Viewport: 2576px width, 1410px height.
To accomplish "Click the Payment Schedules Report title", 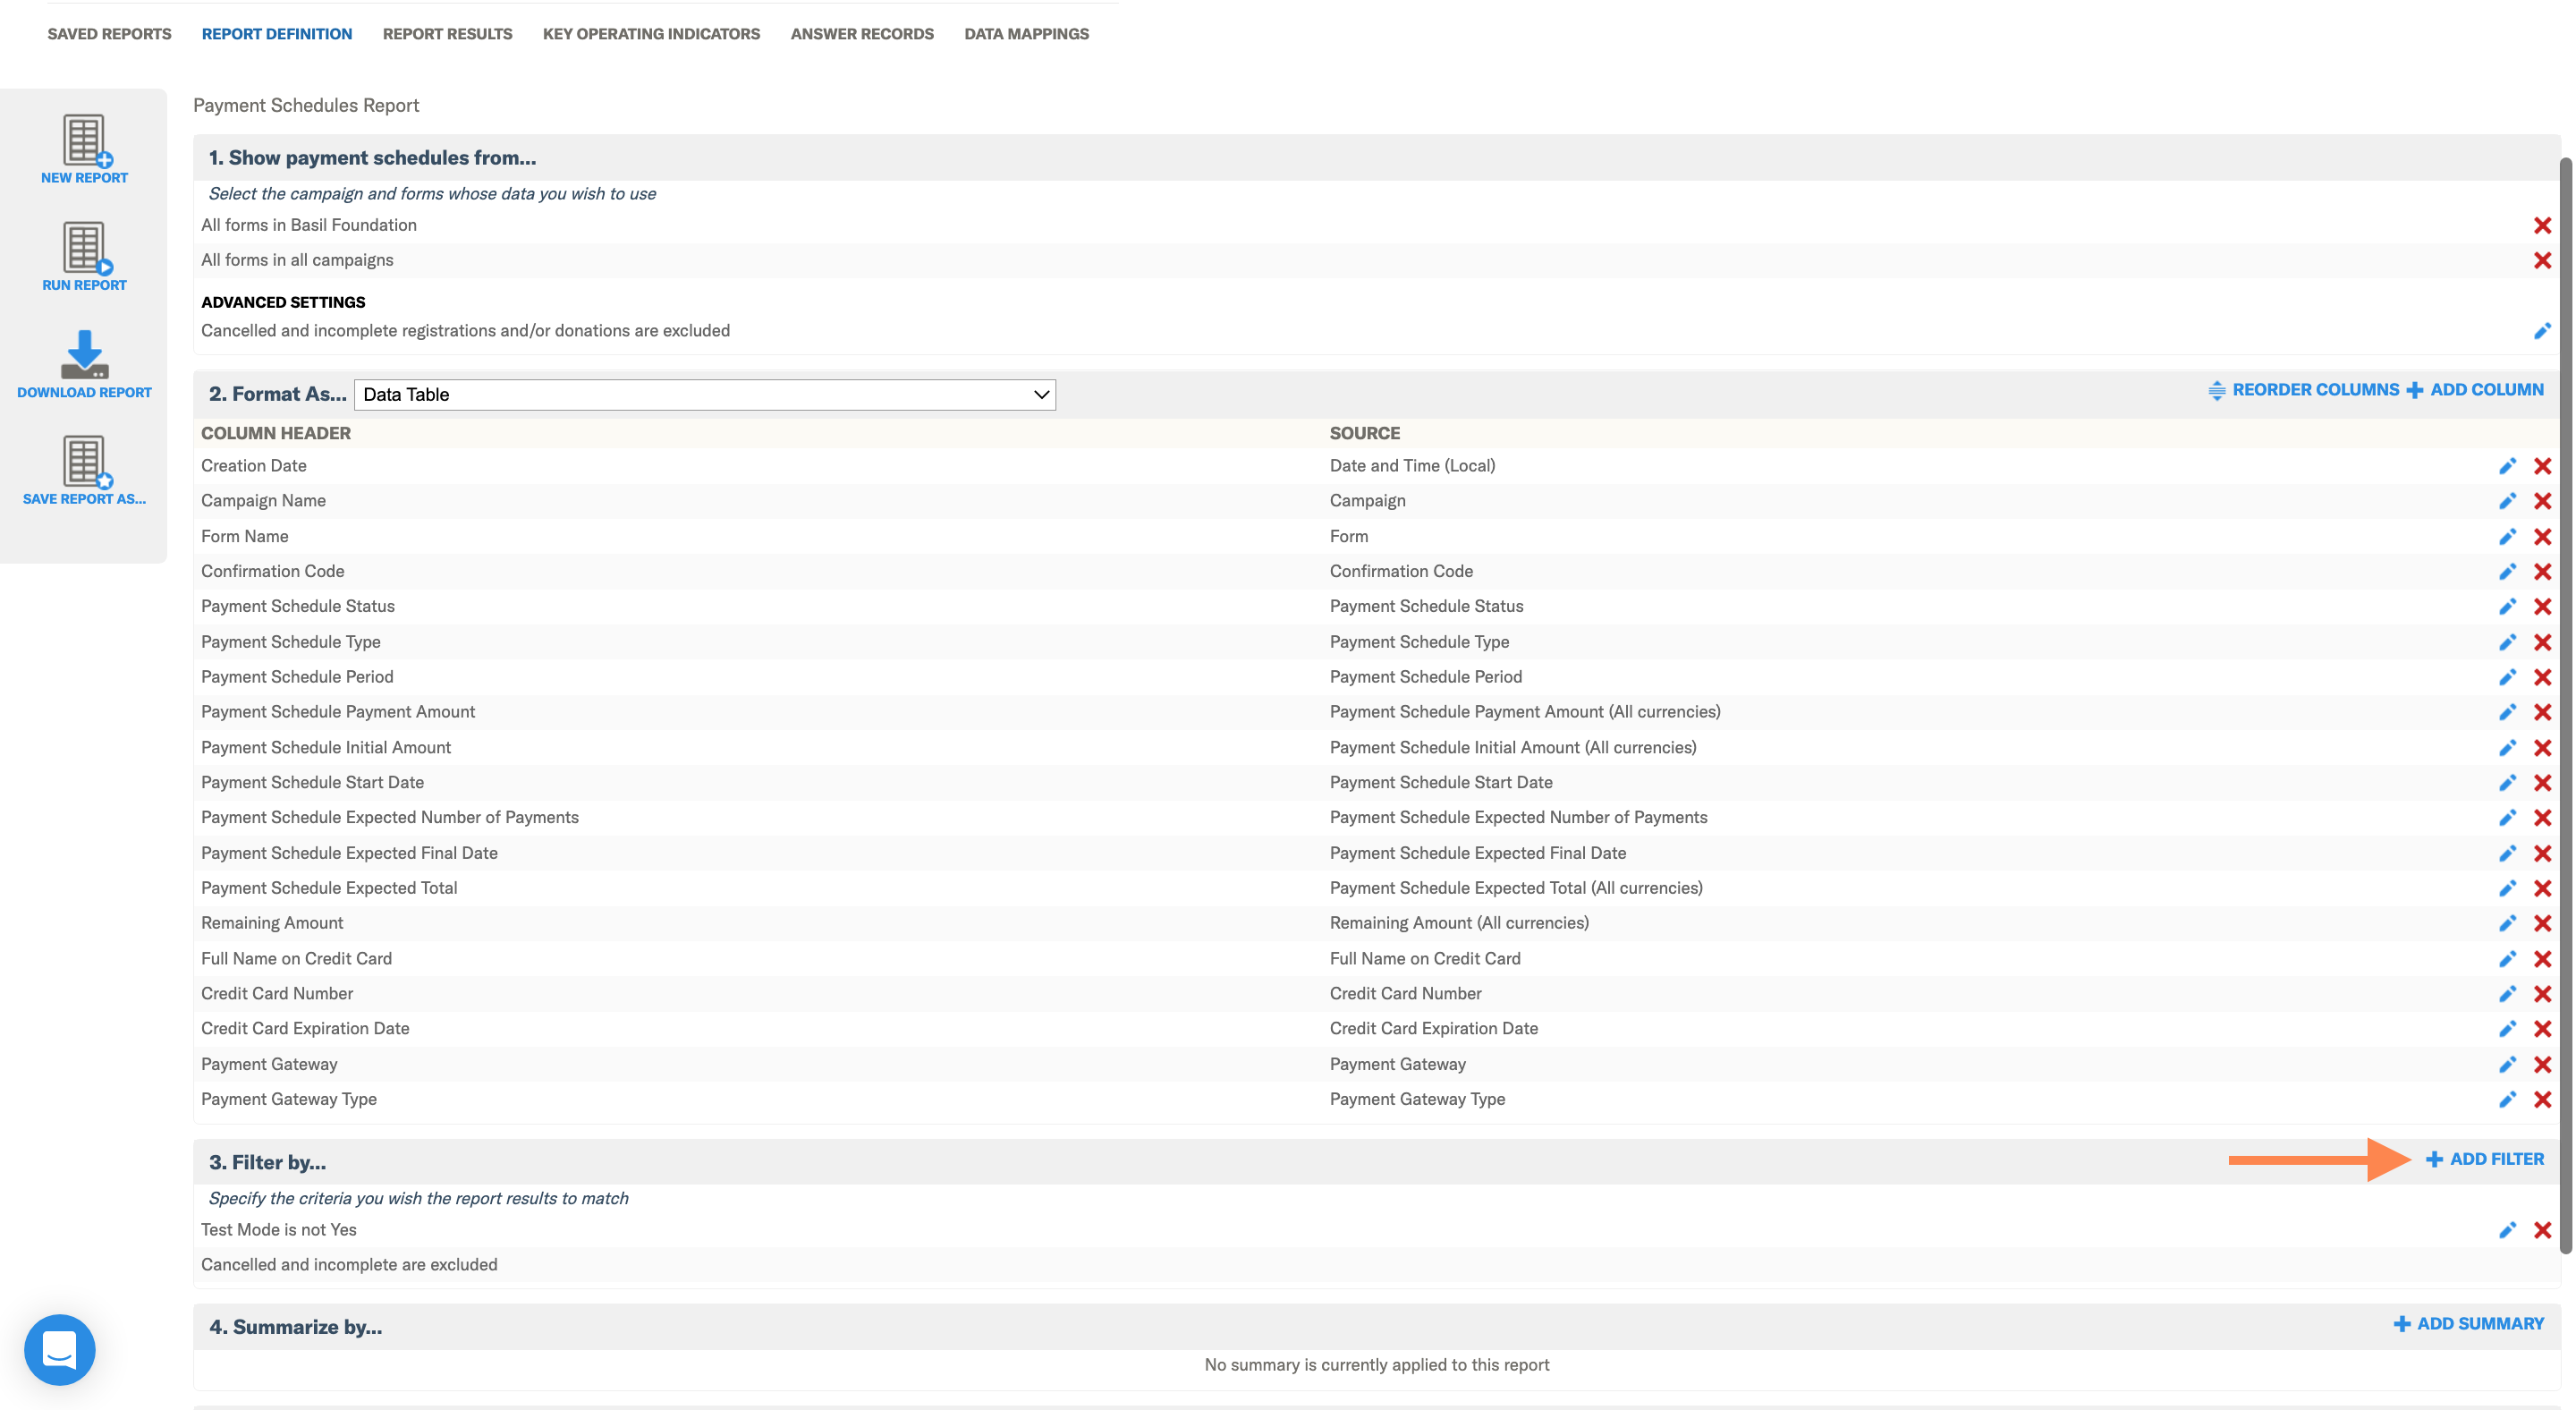I will (306, 105).
